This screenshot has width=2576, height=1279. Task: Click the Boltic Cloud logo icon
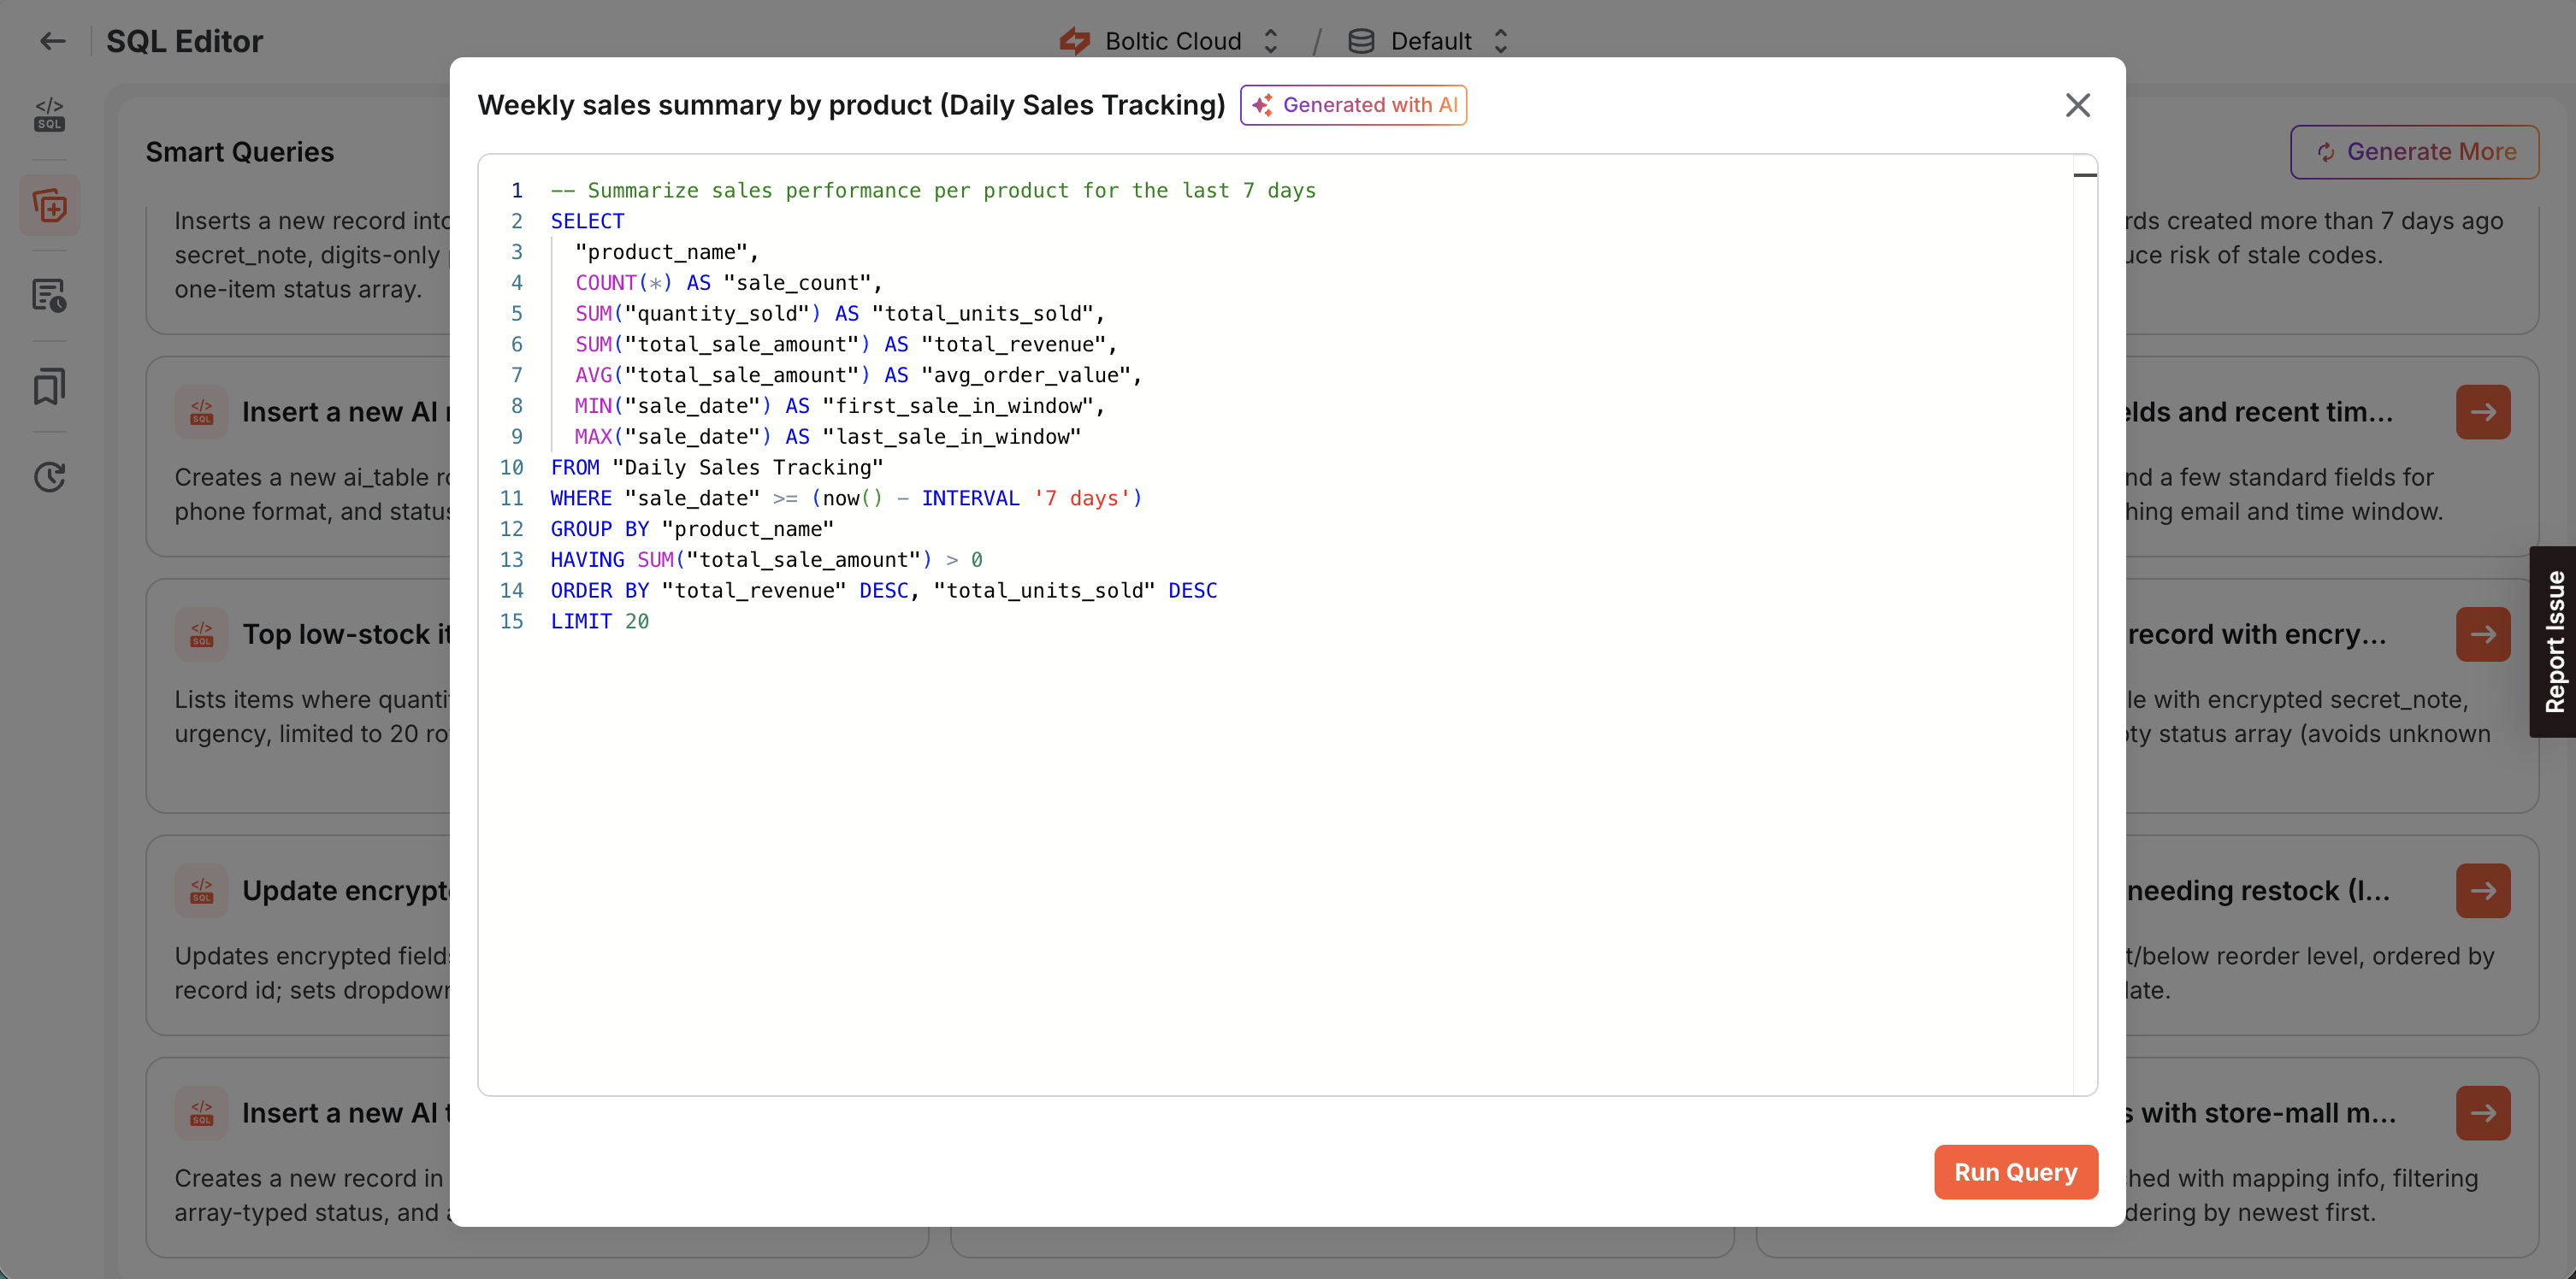[1075, 40]
